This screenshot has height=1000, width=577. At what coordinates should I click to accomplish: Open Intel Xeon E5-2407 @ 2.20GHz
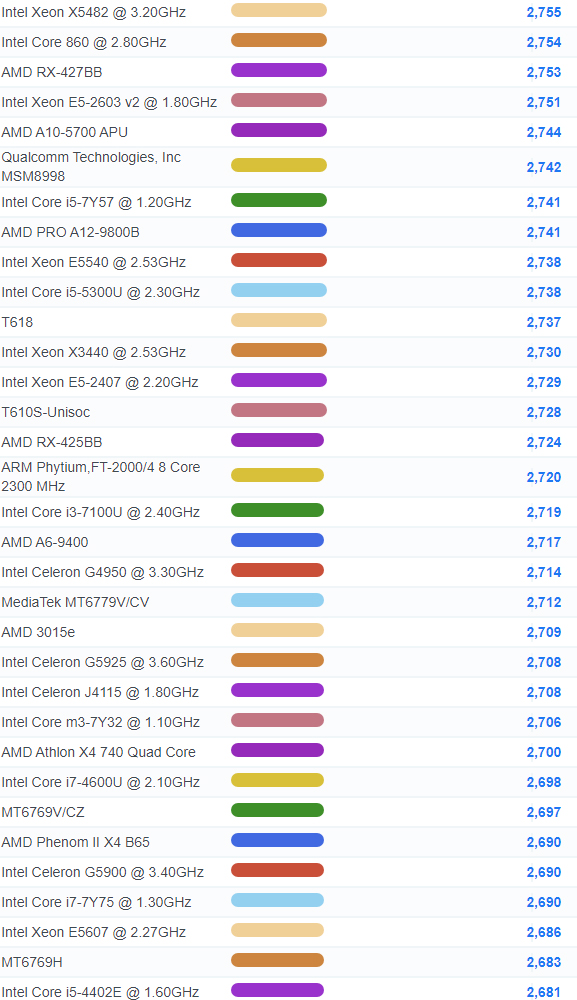pyautogui.click(x=100, y=382)
